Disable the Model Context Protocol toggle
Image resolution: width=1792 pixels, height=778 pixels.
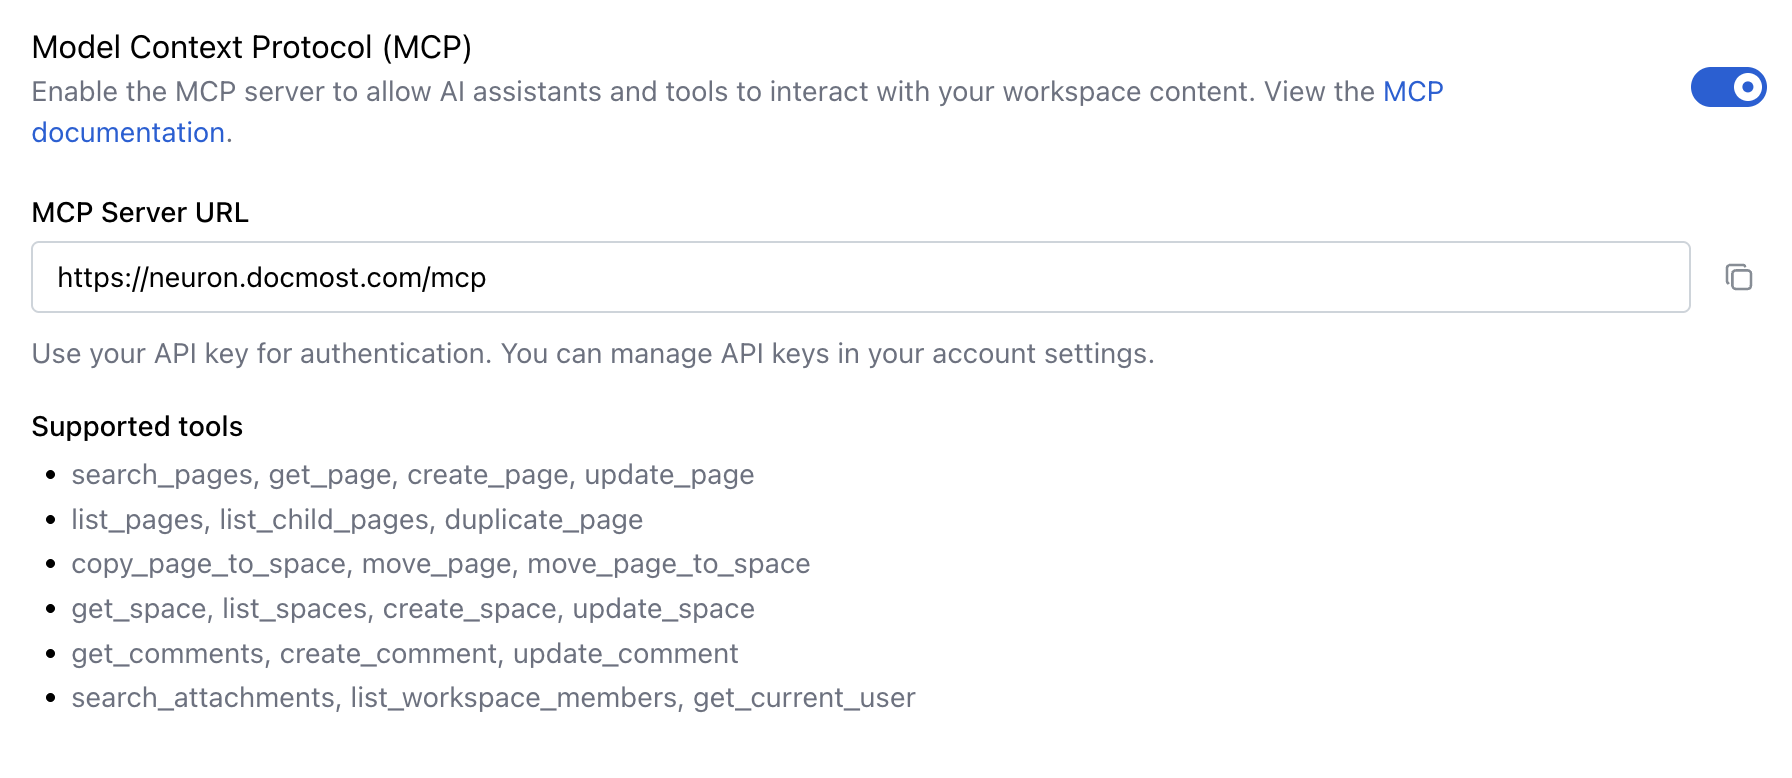pos(1727,88)
